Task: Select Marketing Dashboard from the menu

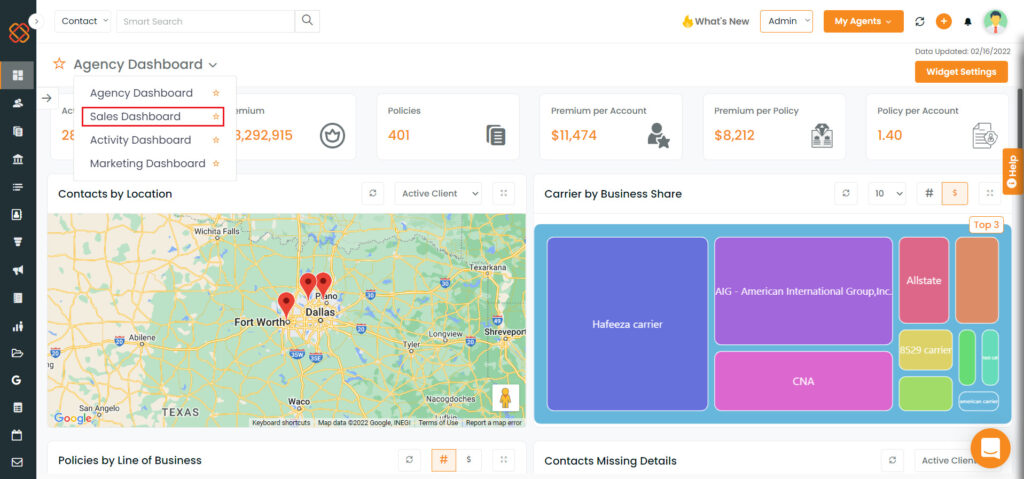Action: 147,163
